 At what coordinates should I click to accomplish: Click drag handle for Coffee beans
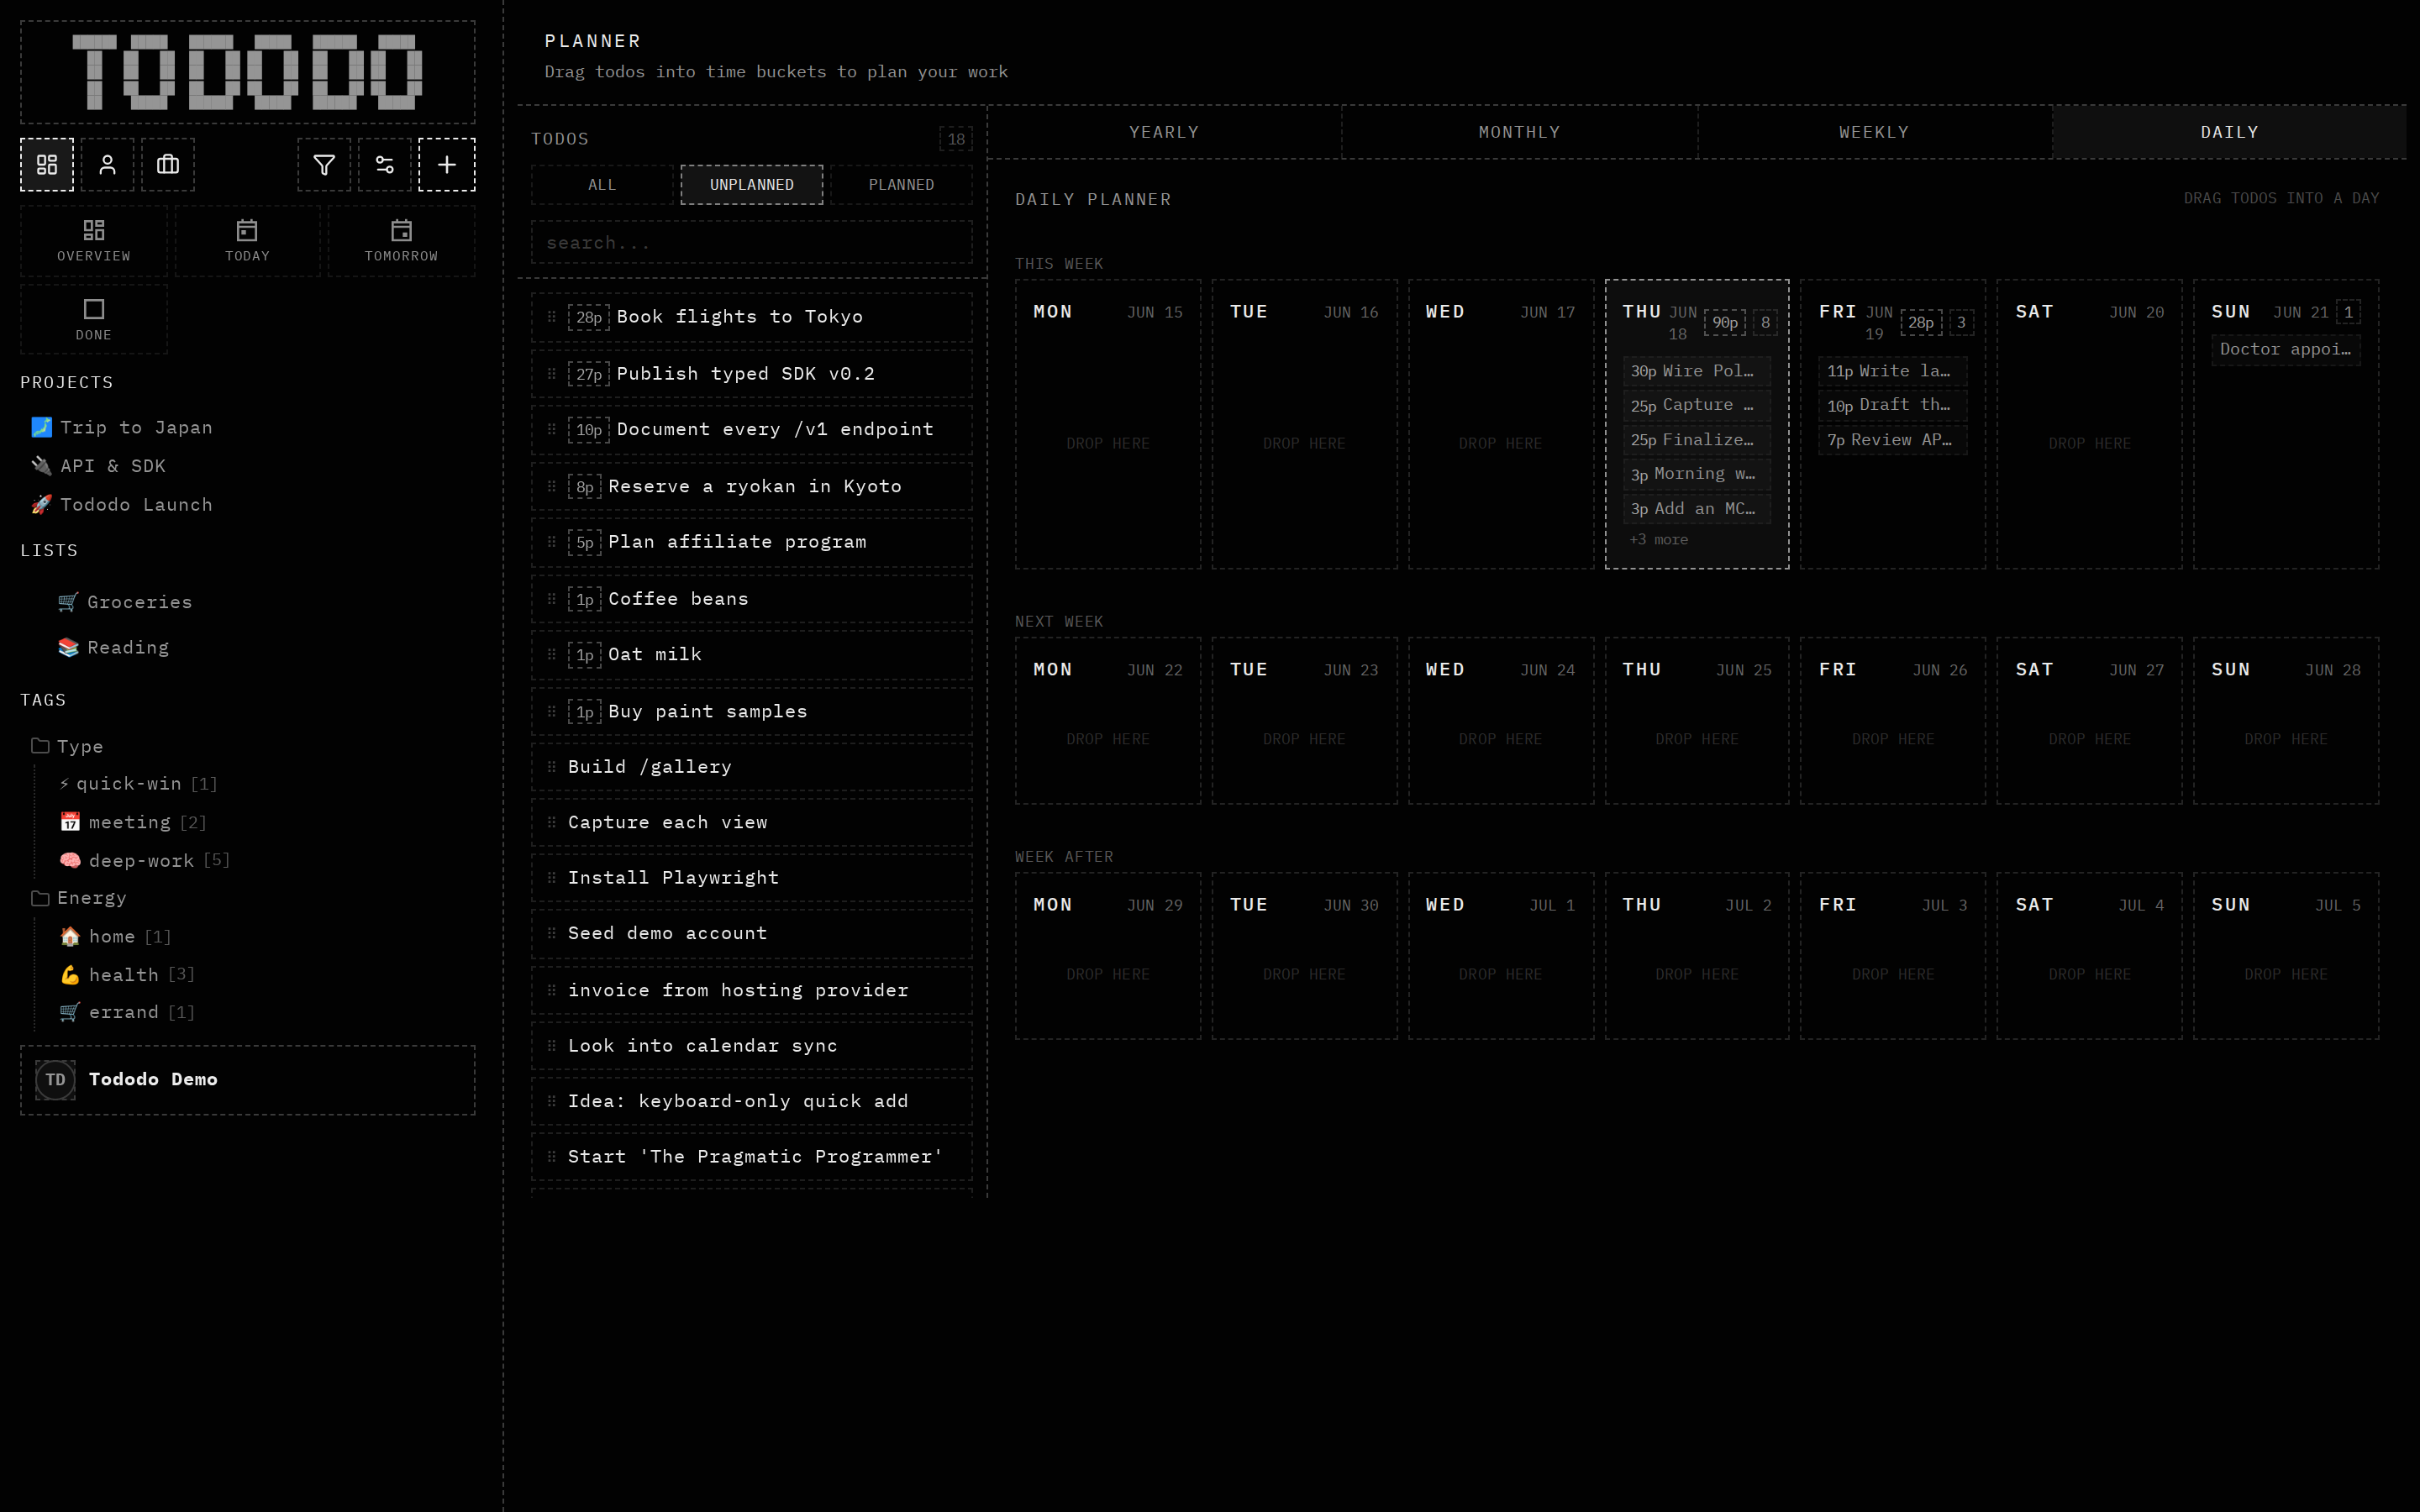551,599
